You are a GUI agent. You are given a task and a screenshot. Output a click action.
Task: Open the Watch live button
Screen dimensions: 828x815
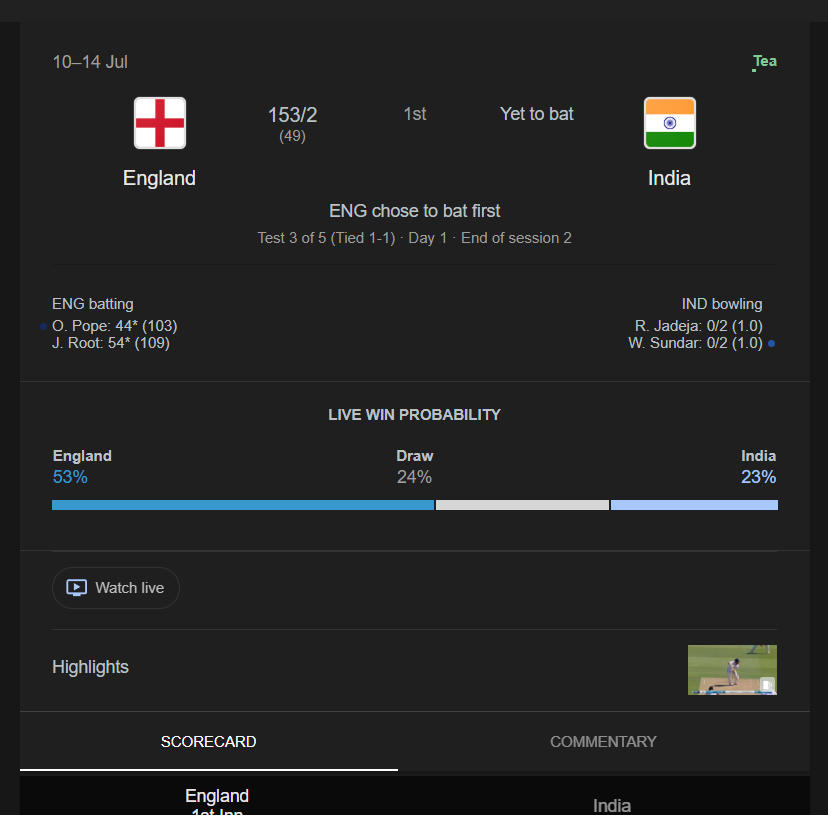(x=116, y=588)
